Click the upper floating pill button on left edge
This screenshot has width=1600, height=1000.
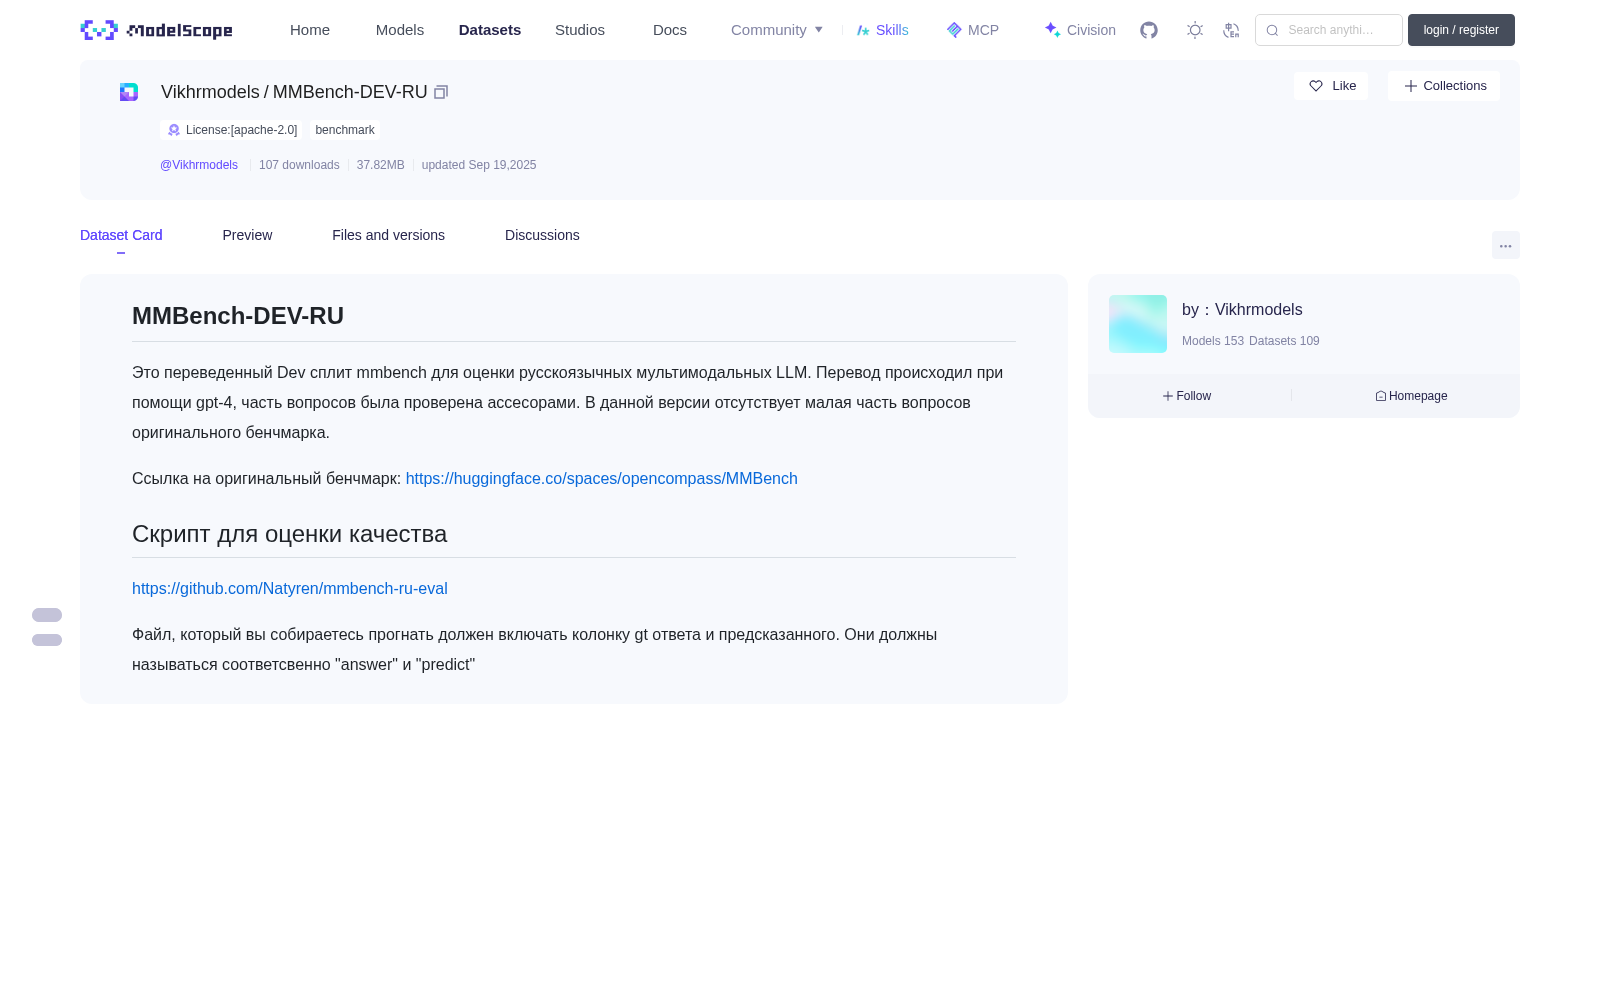pyautogui.click(x=47, y=615)
